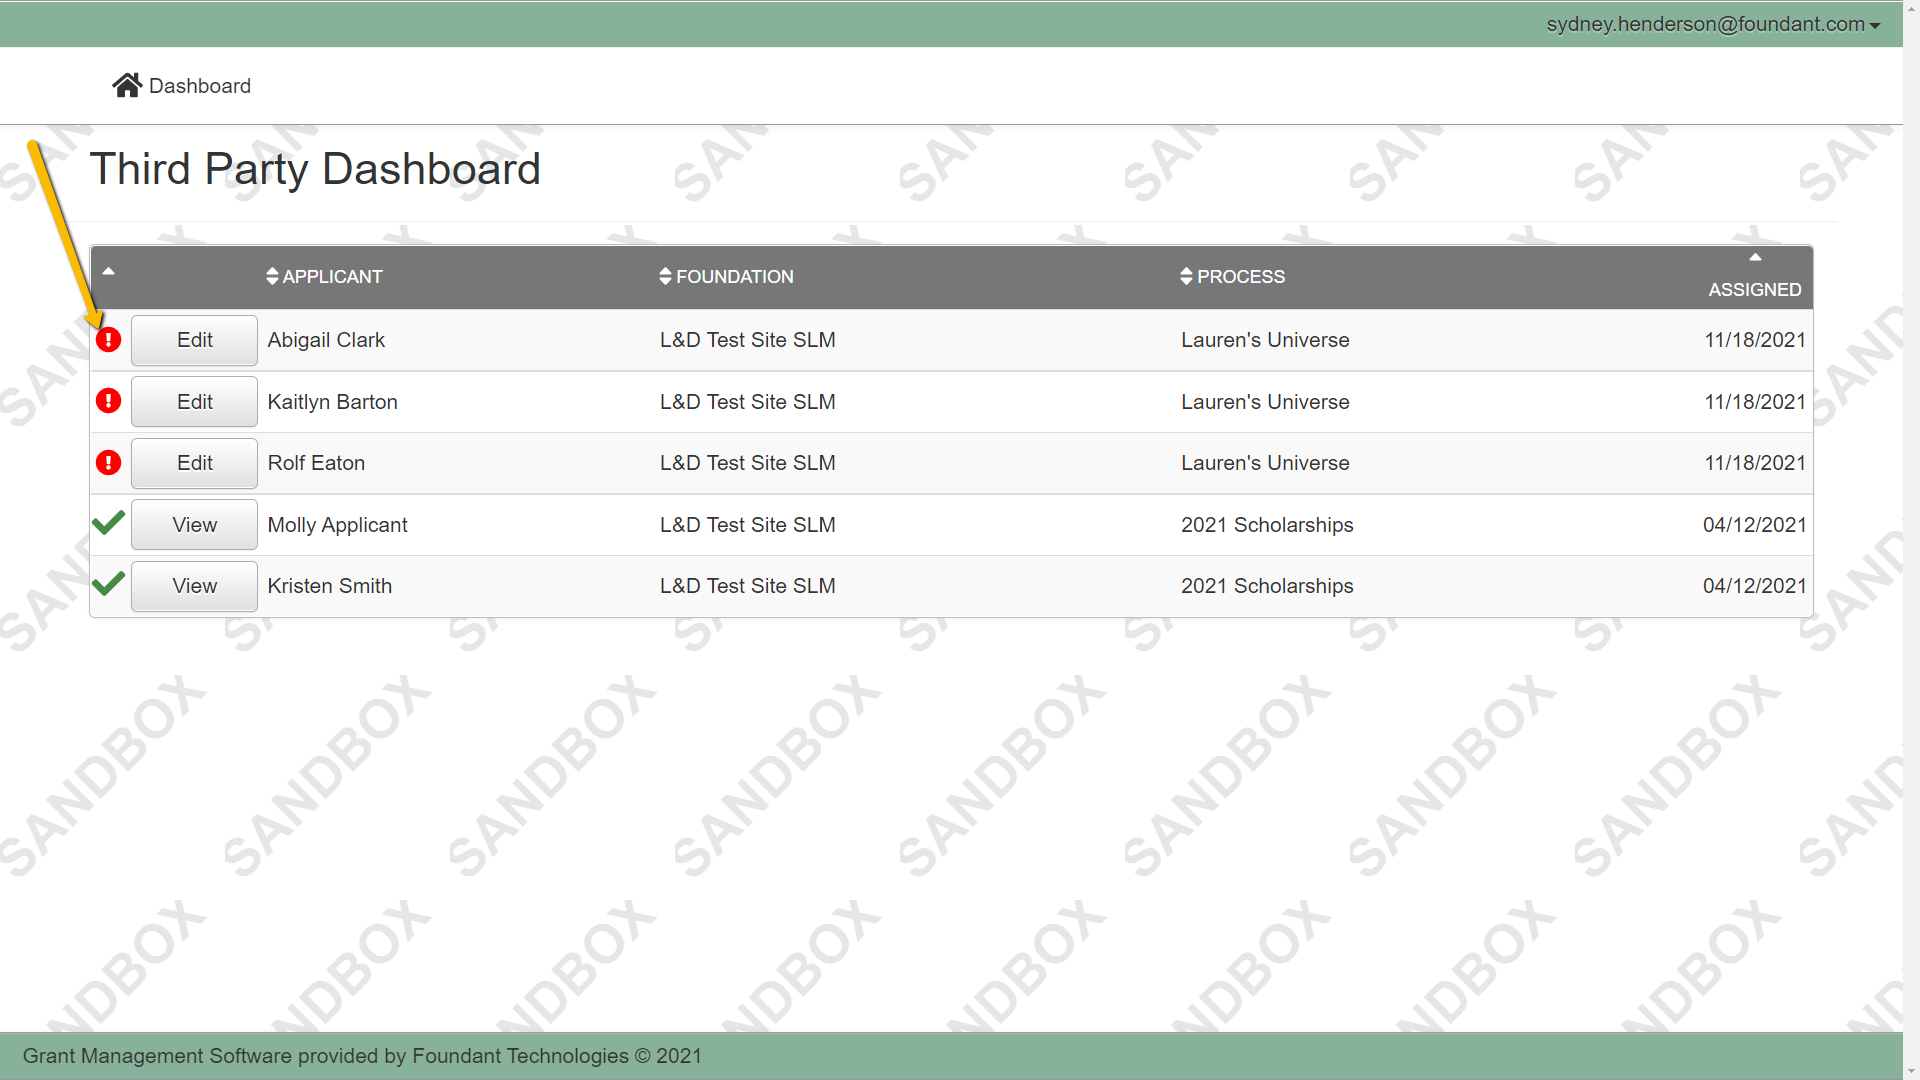Click the Foundant Technologies footer text
Viewport: 1920px width, 1080px height.
coord(362,1056)
